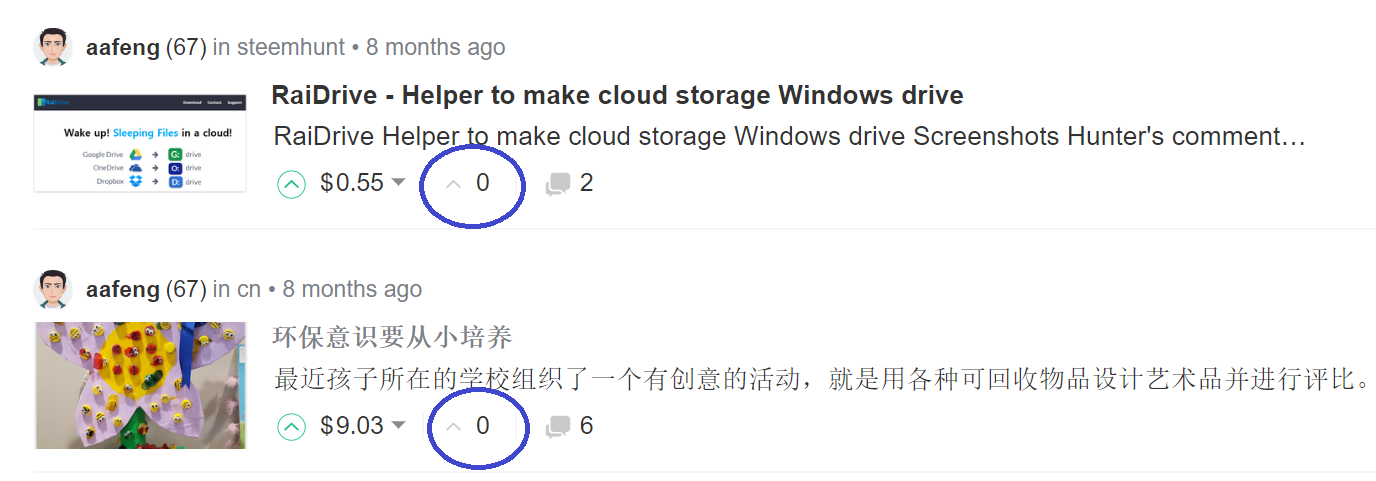This screenshot has height=481, width=1376.
Task: Expand the $9.03 payout dropdown
Action: (x=398, y=426)
